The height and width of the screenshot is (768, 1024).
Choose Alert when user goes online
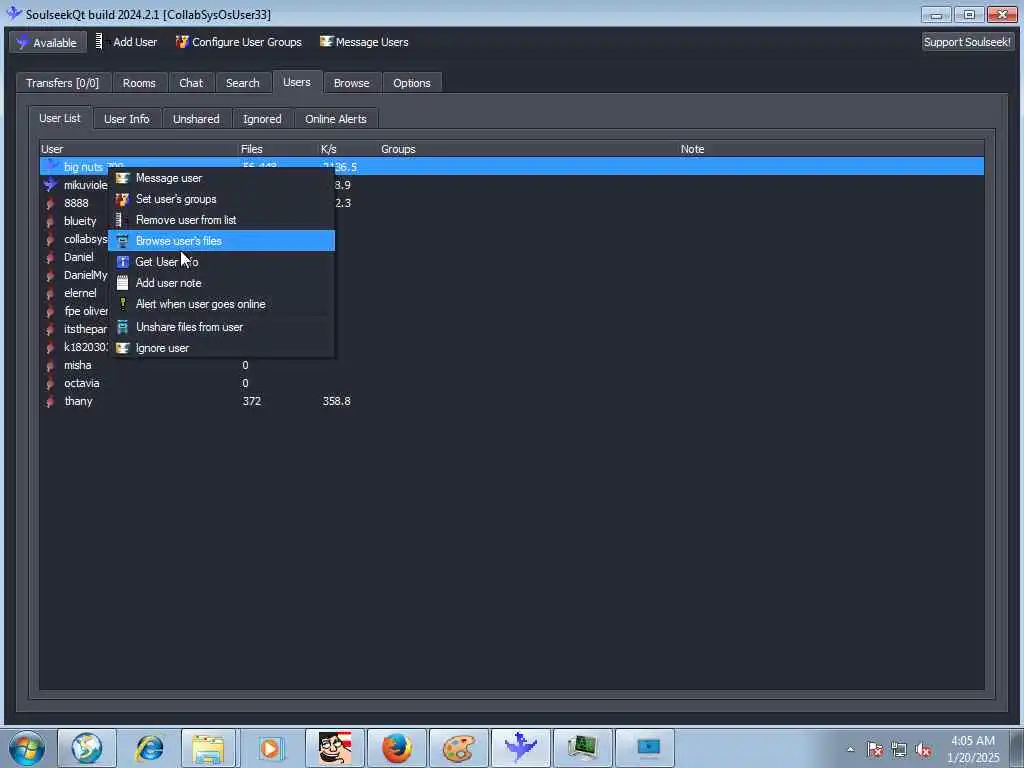221,304
